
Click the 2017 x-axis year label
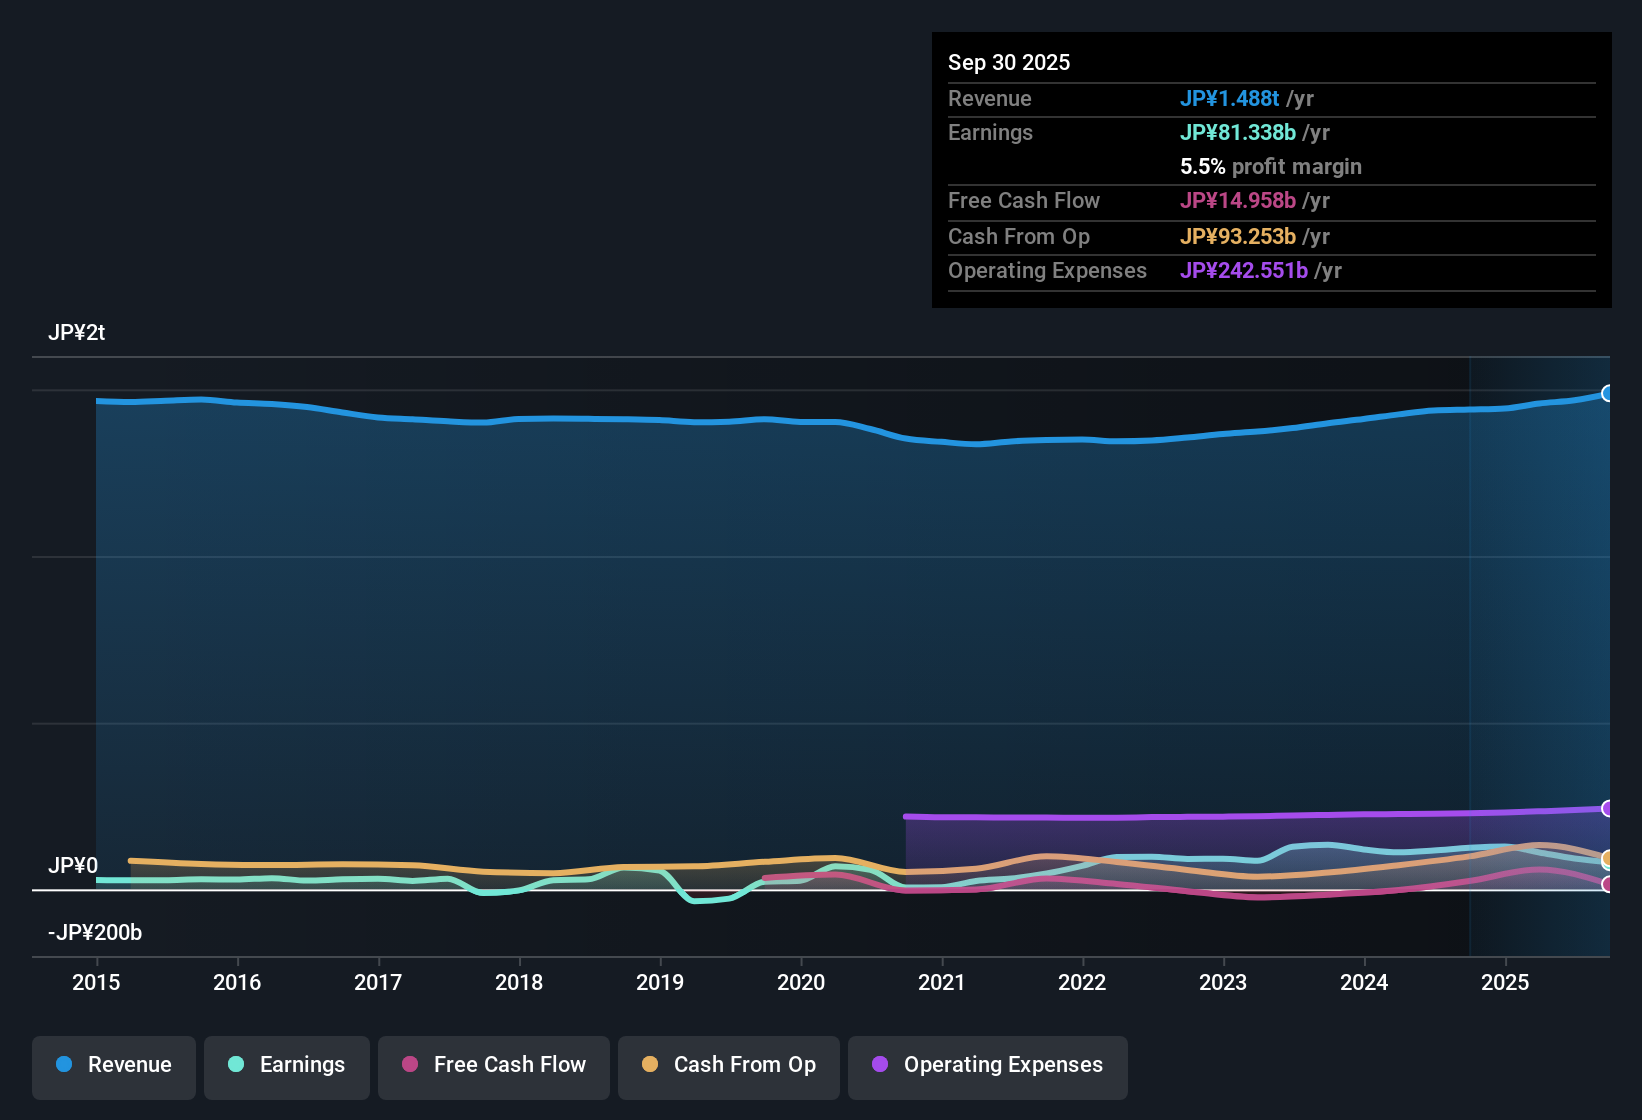coord(378,982)
